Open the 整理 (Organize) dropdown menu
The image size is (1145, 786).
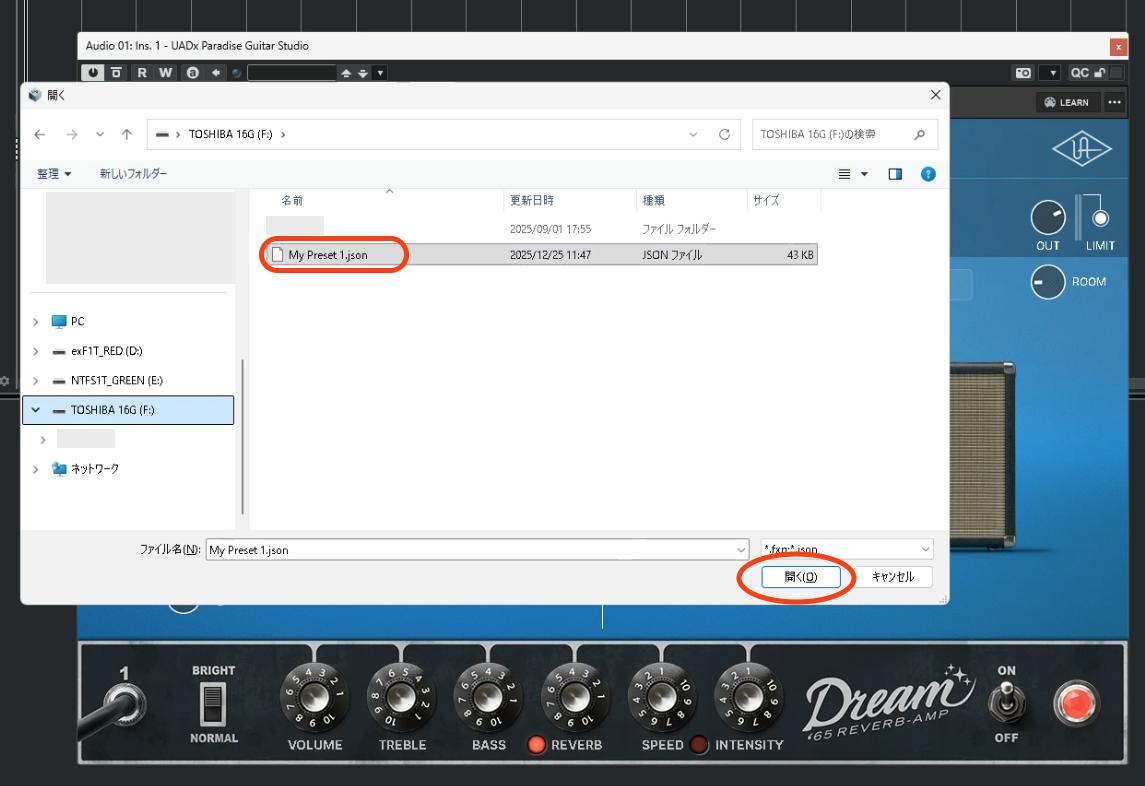click(54, 174)
